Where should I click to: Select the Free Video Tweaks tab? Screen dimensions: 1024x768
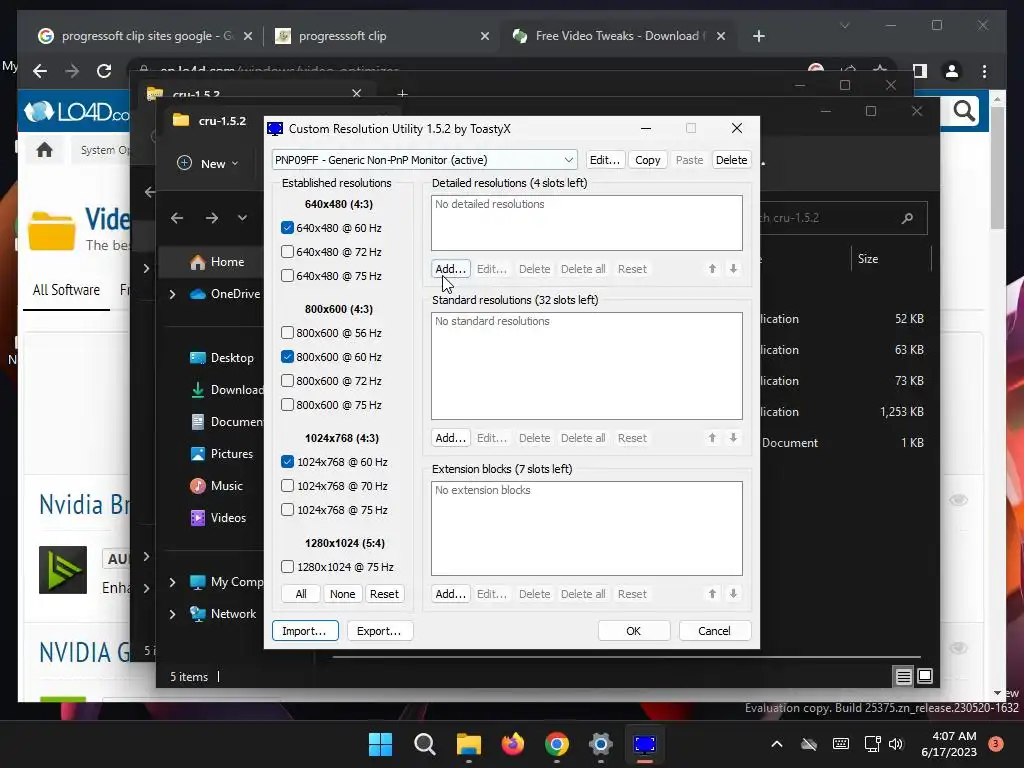click(618, 36)
